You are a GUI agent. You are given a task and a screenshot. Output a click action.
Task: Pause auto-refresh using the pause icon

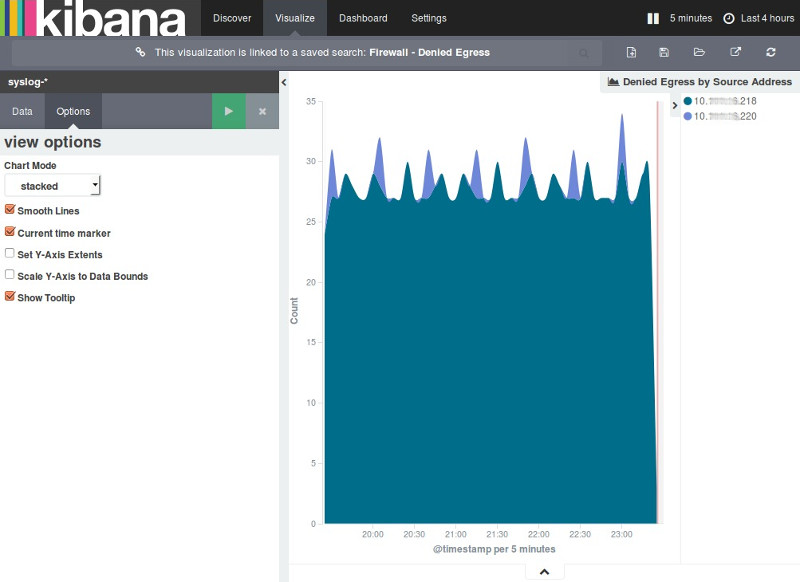point(653,18)
